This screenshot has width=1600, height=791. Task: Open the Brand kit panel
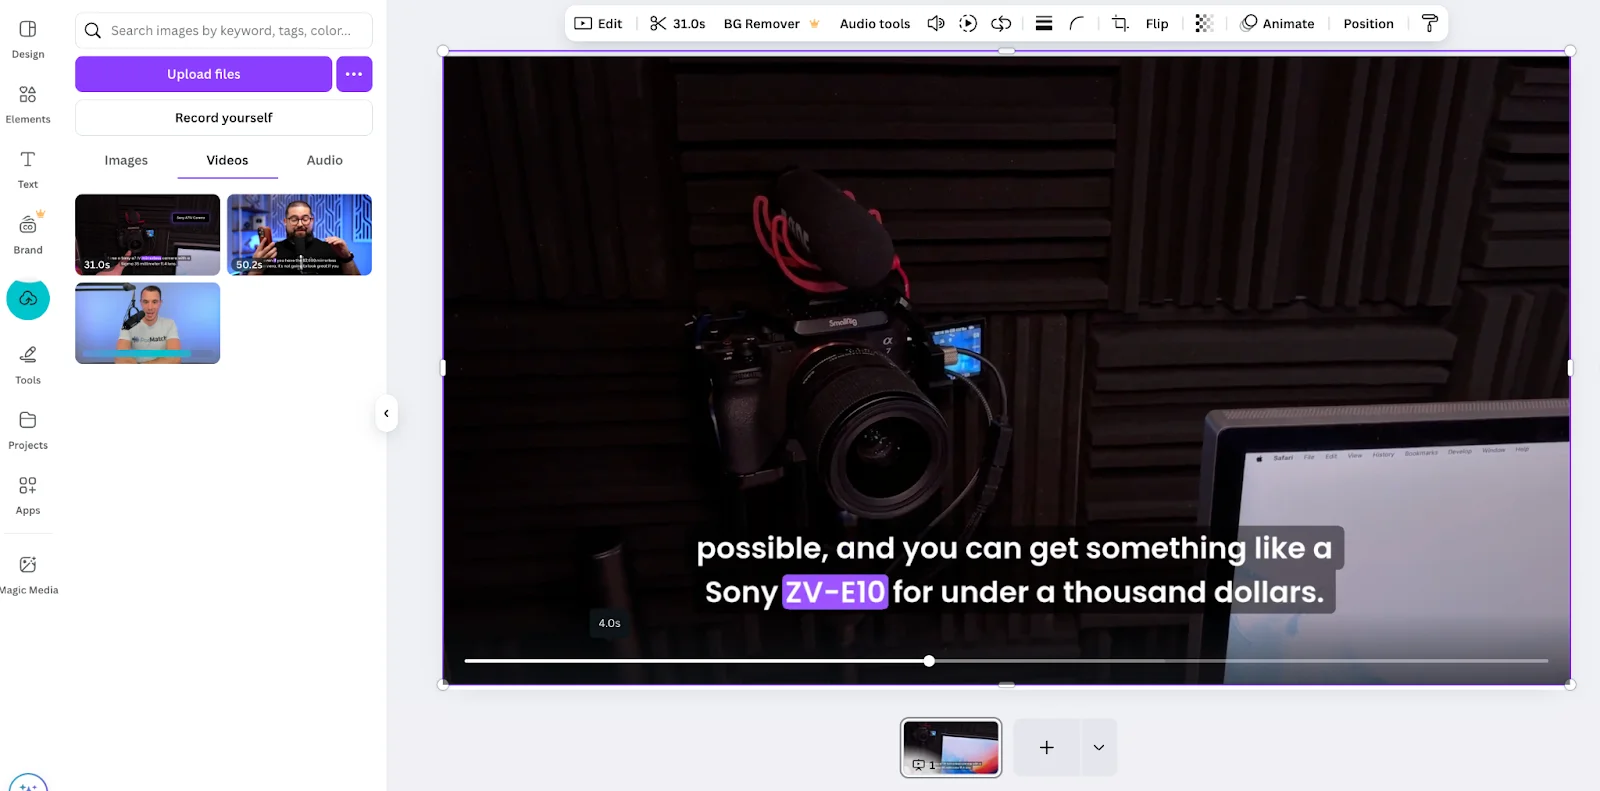coord(28,234)
